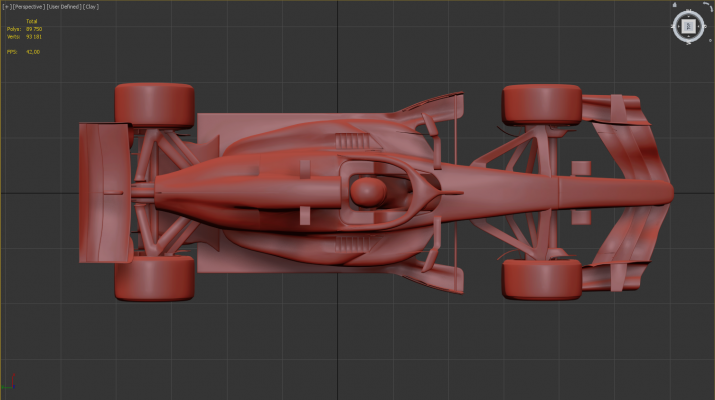Open the ViewCube context menu icon
Screen dimensions: 715x400
(x=710, y=40)
